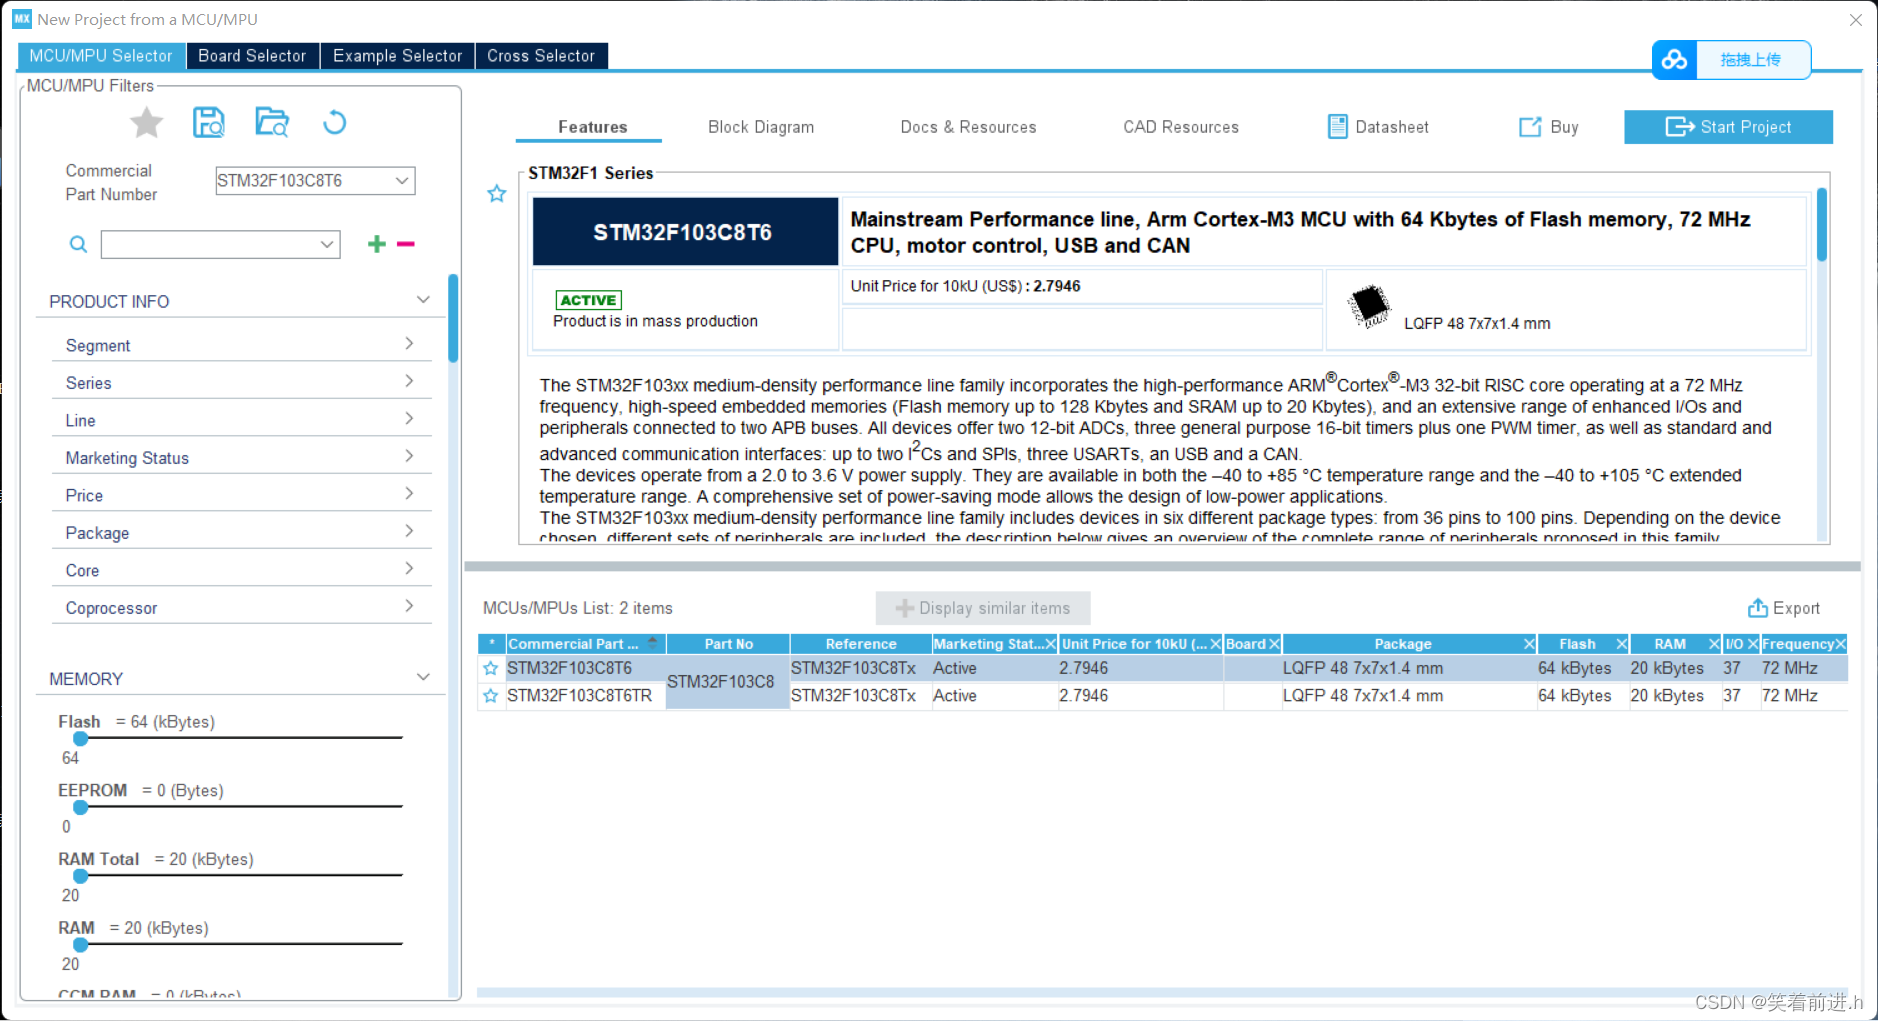The width and height of the screenshot is (1878, 1021).
Task: Remove Unit Price column X icon
Action: 1216,644
